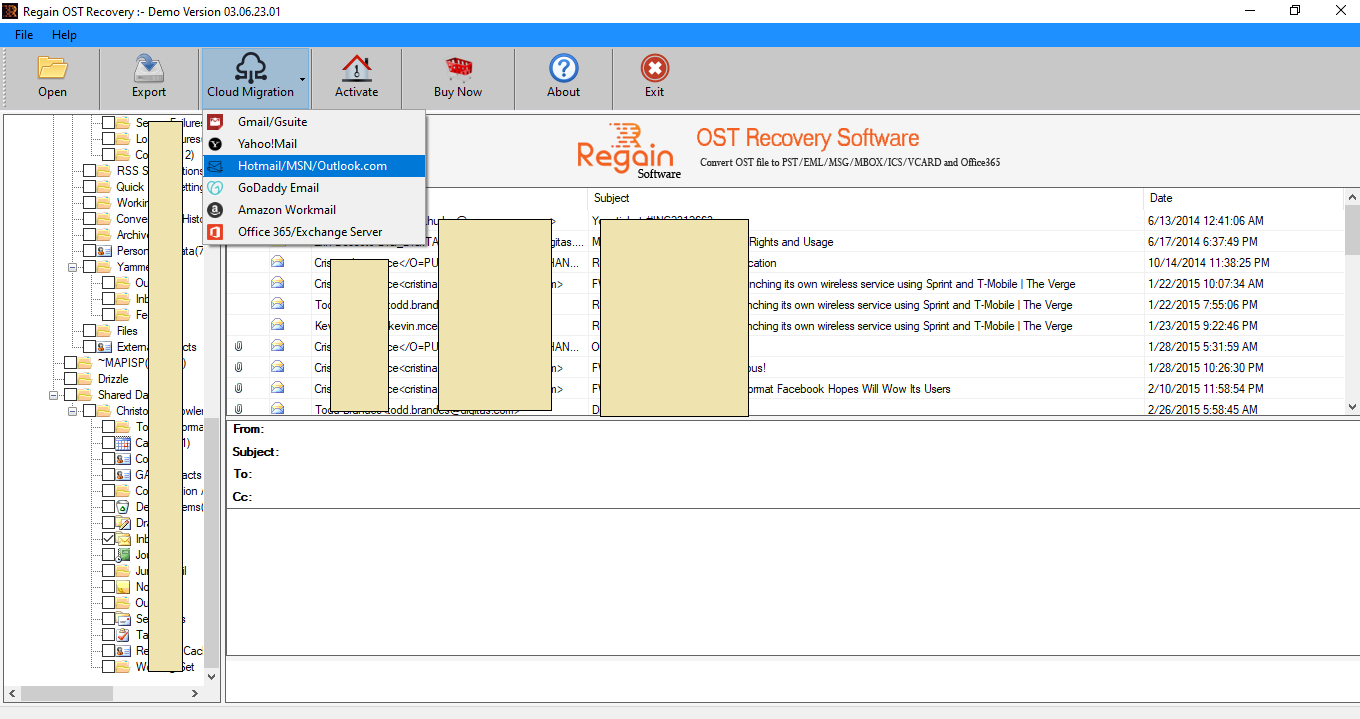
Task: Choose Hotmail/MSN/Outlook.com migration option
Action: click(x=315, y=166)
